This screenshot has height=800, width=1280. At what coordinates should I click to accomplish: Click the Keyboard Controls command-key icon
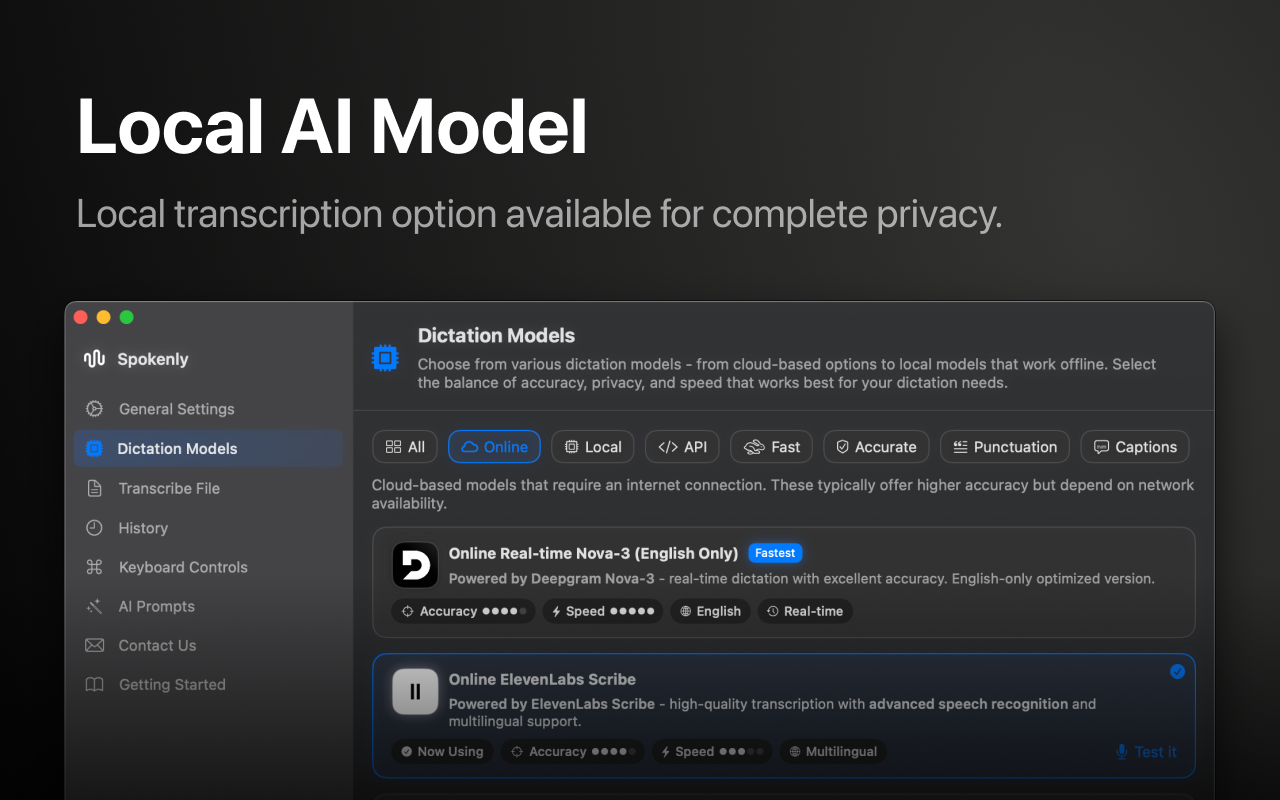[95, 567]
